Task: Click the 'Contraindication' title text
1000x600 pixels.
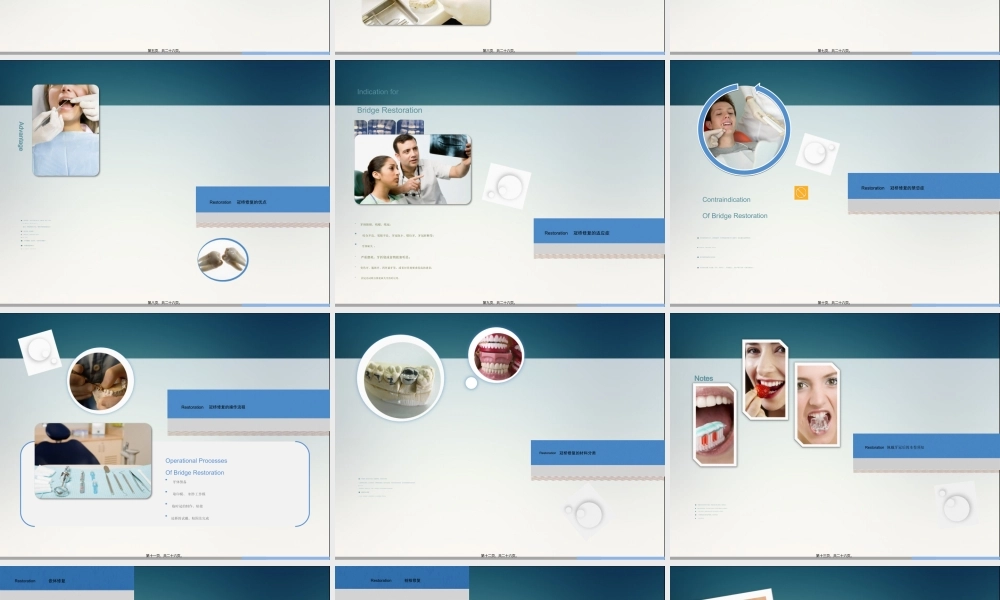Action: tap(726, 200)
